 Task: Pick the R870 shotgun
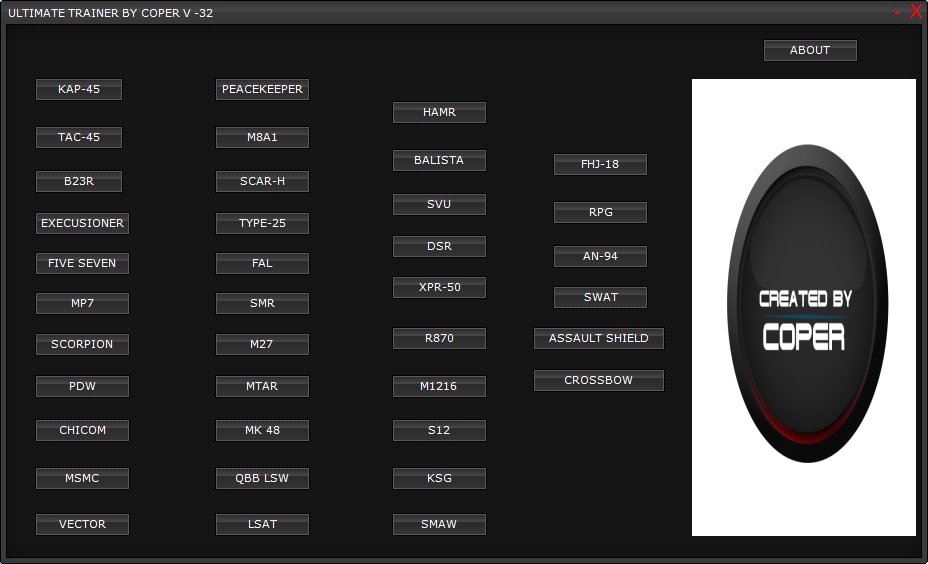click(x=439, y=339)
